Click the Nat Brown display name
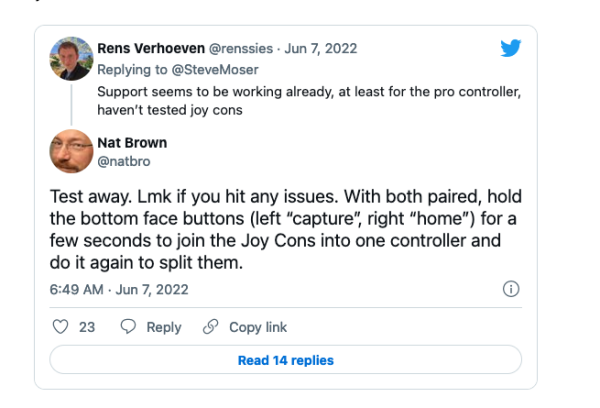 point(132,140)
